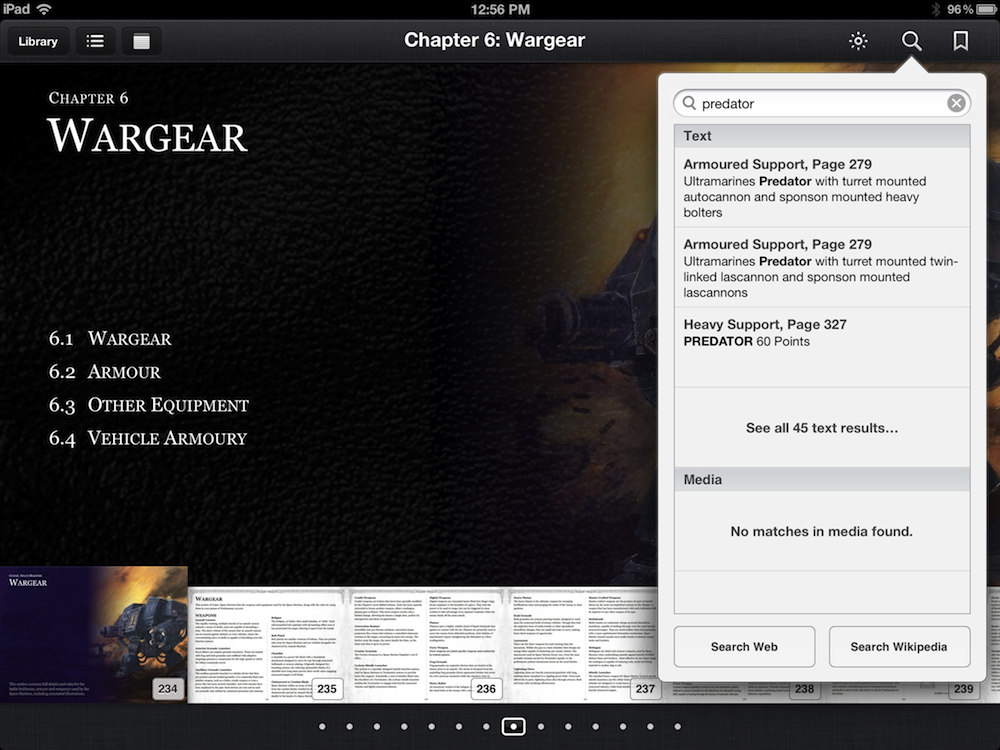Go to section 6.2 Armour
1000x750 pixels.
pyautogui.click(x=105, y=372)
